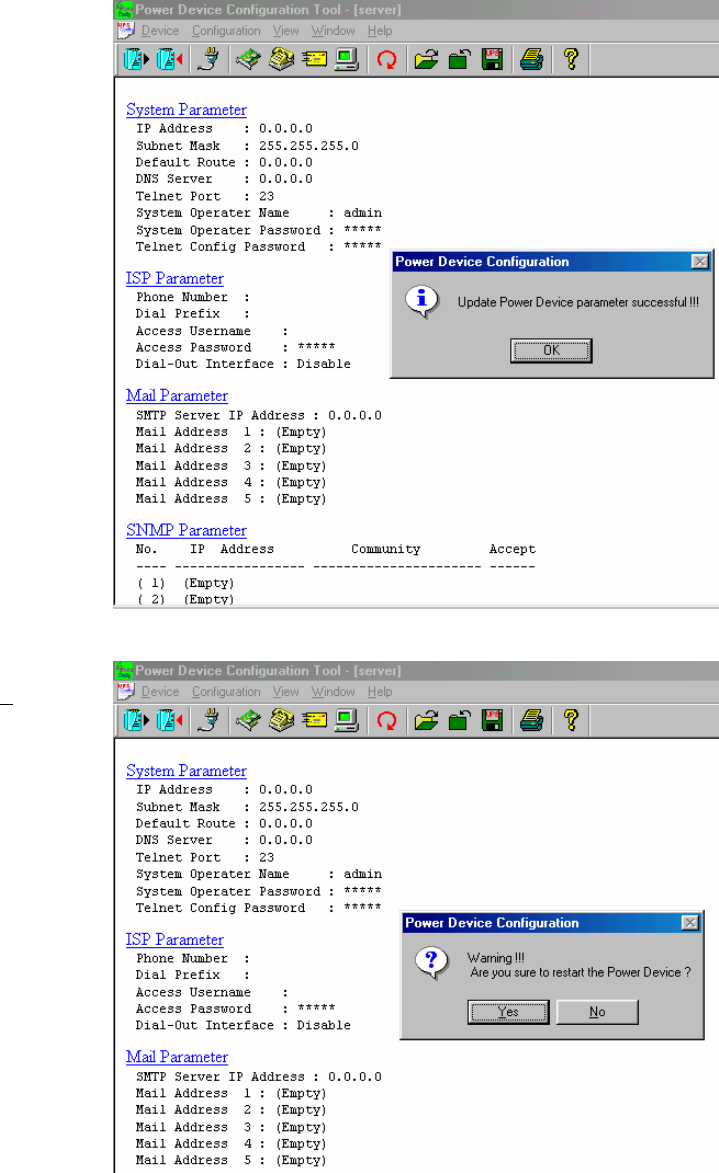Select 'Community' column header in SNMP table
Screen dimensions: 719x1173
(385, 549)
